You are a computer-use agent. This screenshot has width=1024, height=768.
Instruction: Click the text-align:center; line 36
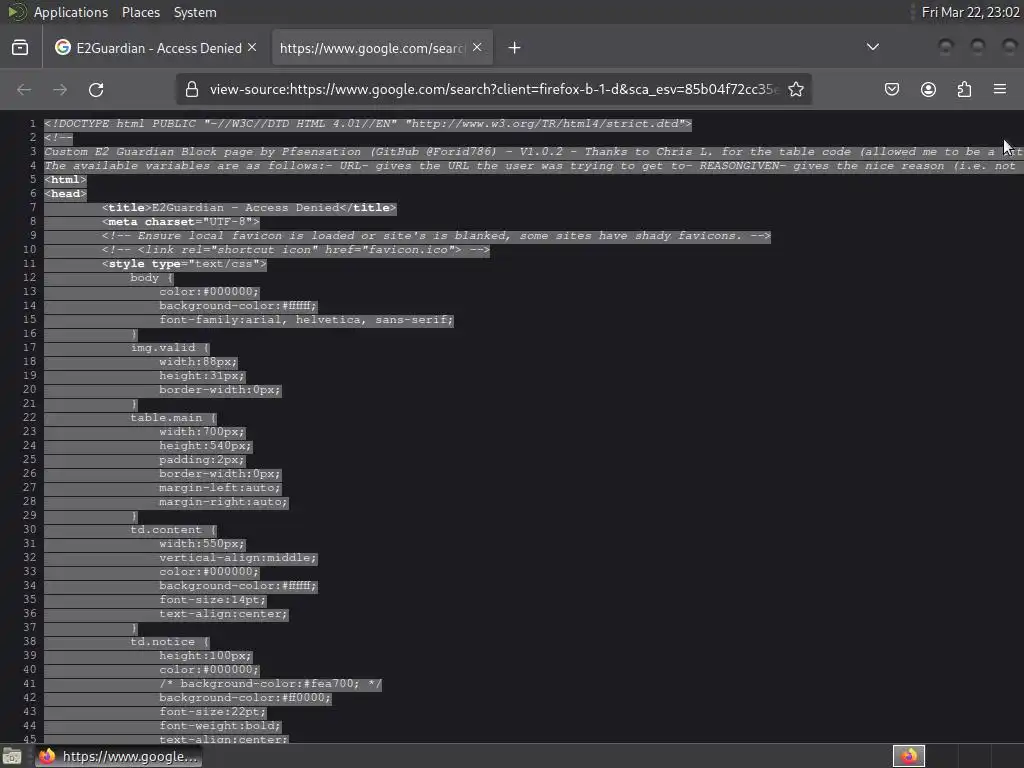coord(223,613)
